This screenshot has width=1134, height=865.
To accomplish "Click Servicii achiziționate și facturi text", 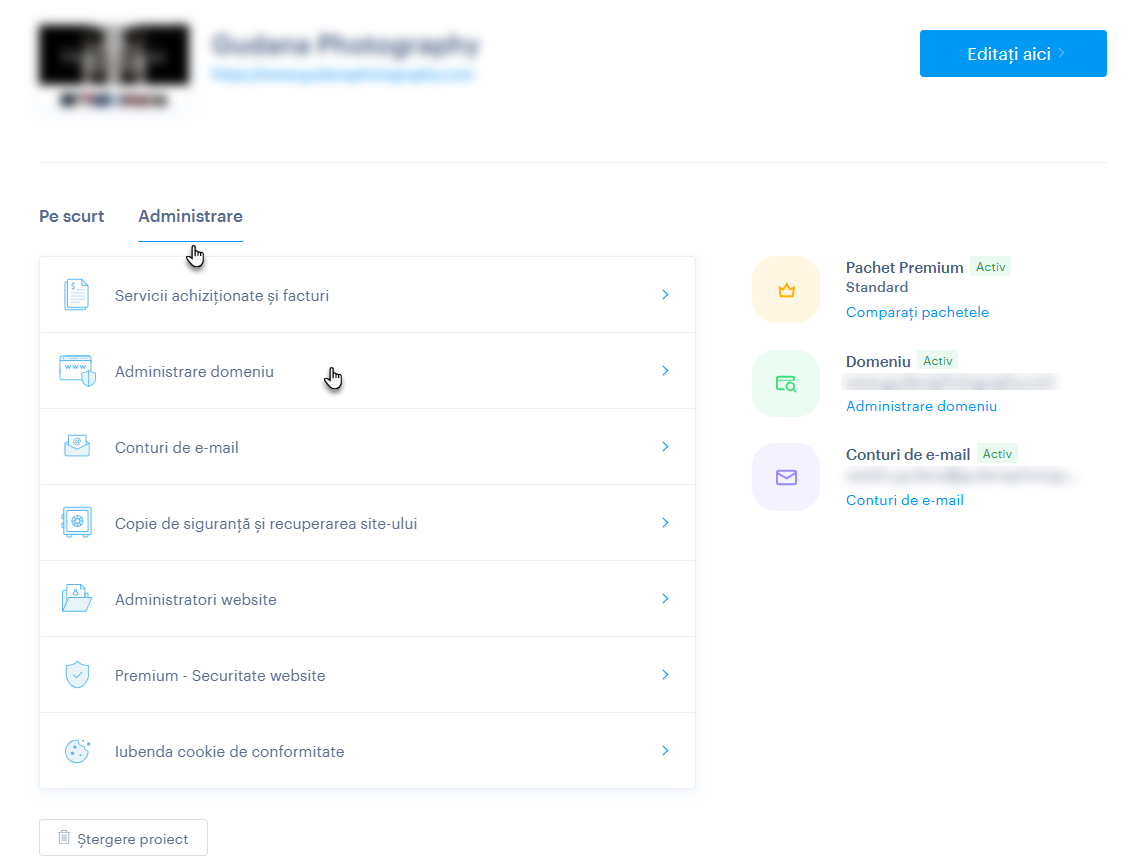I will point(222,296).
